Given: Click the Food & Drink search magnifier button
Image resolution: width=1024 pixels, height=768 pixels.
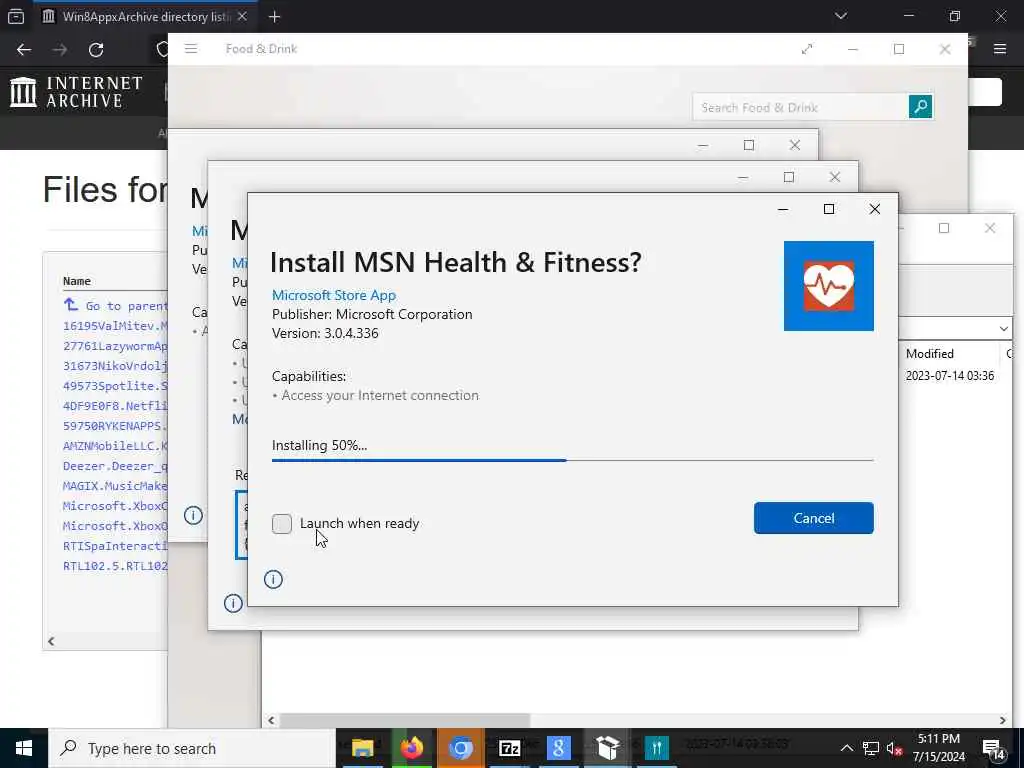Looking at the screenshot, I should coord(920,106).
